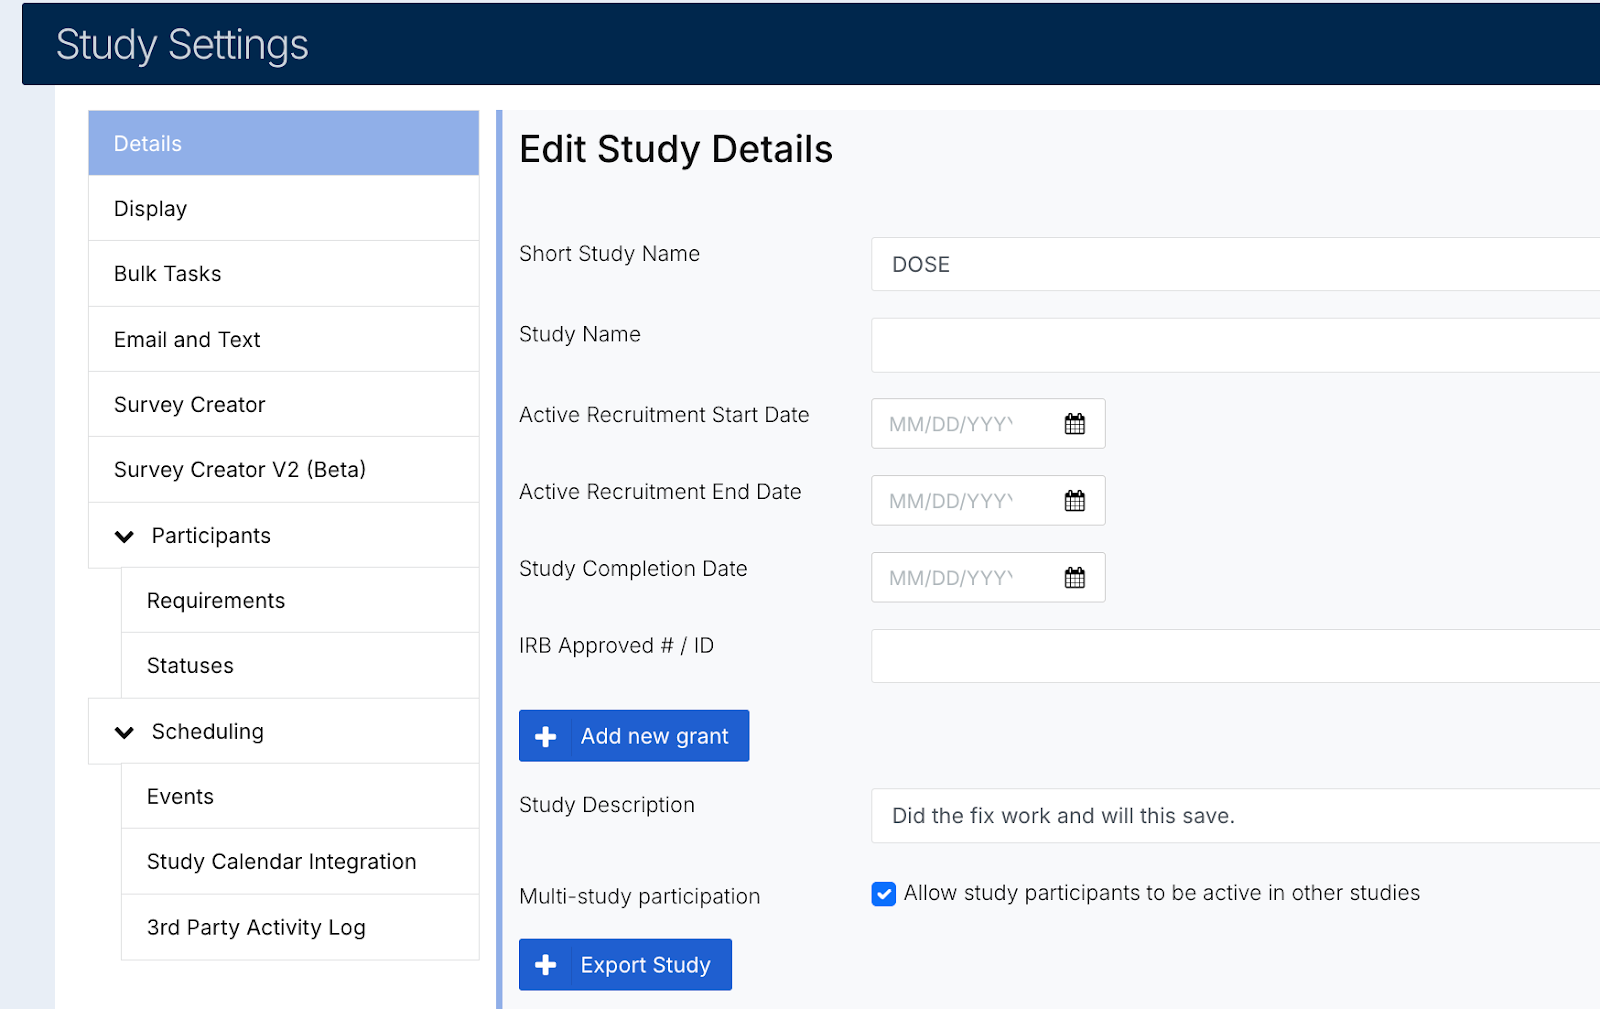
Task: Click plus icon on Add new grant
Action: 545,737
